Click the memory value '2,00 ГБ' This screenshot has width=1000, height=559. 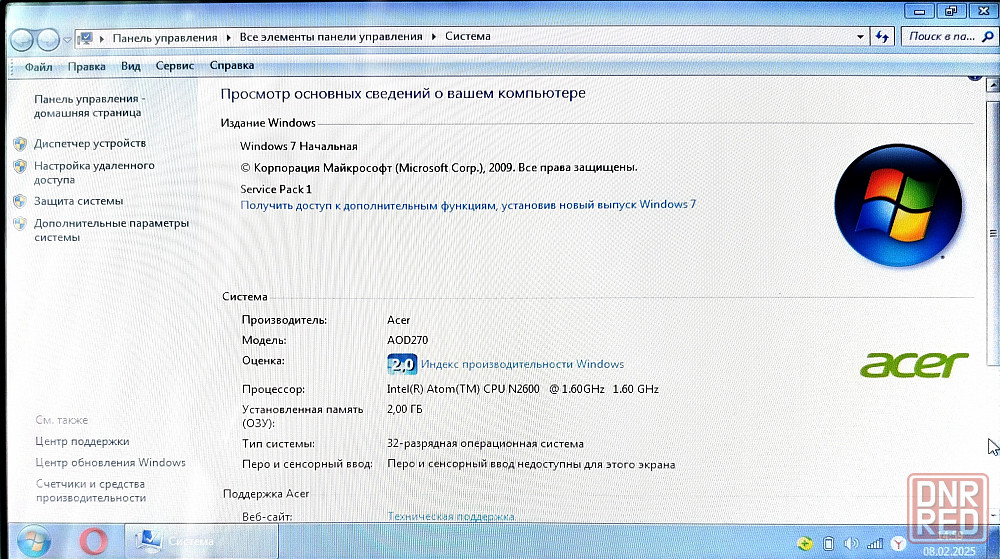pos(404,409)
